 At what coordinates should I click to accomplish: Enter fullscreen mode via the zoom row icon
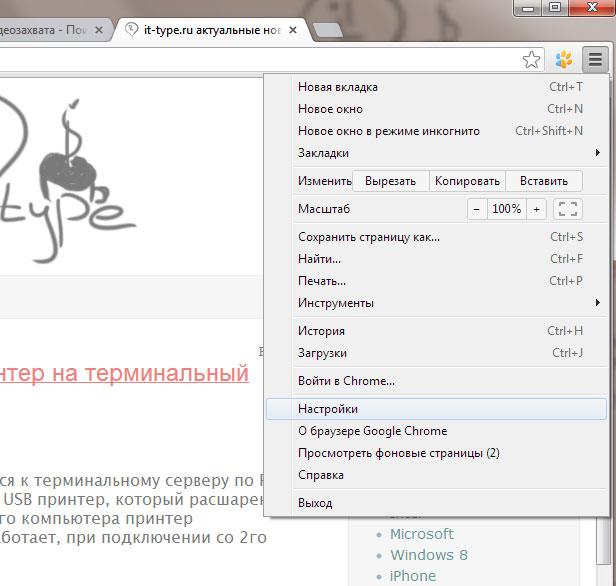pyautogui.click(x=568, y=209)
